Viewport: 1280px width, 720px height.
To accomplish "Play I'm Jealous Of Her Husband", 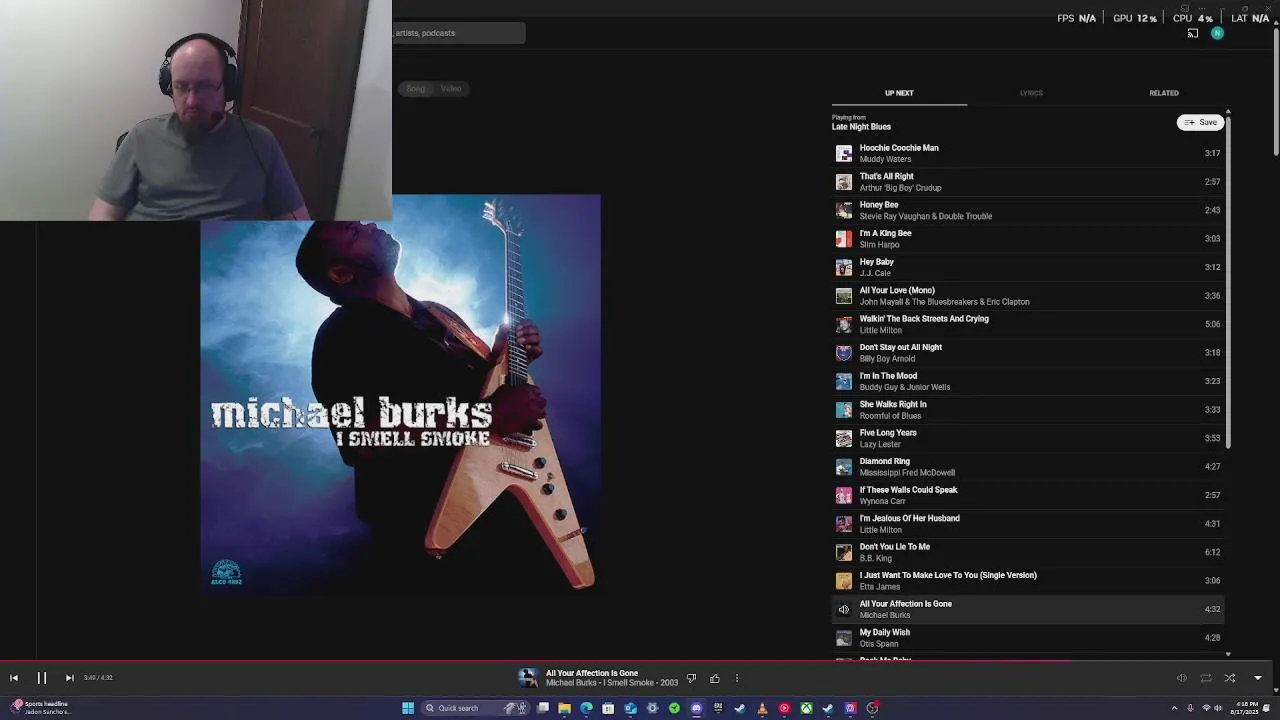I will [1027, 524].
